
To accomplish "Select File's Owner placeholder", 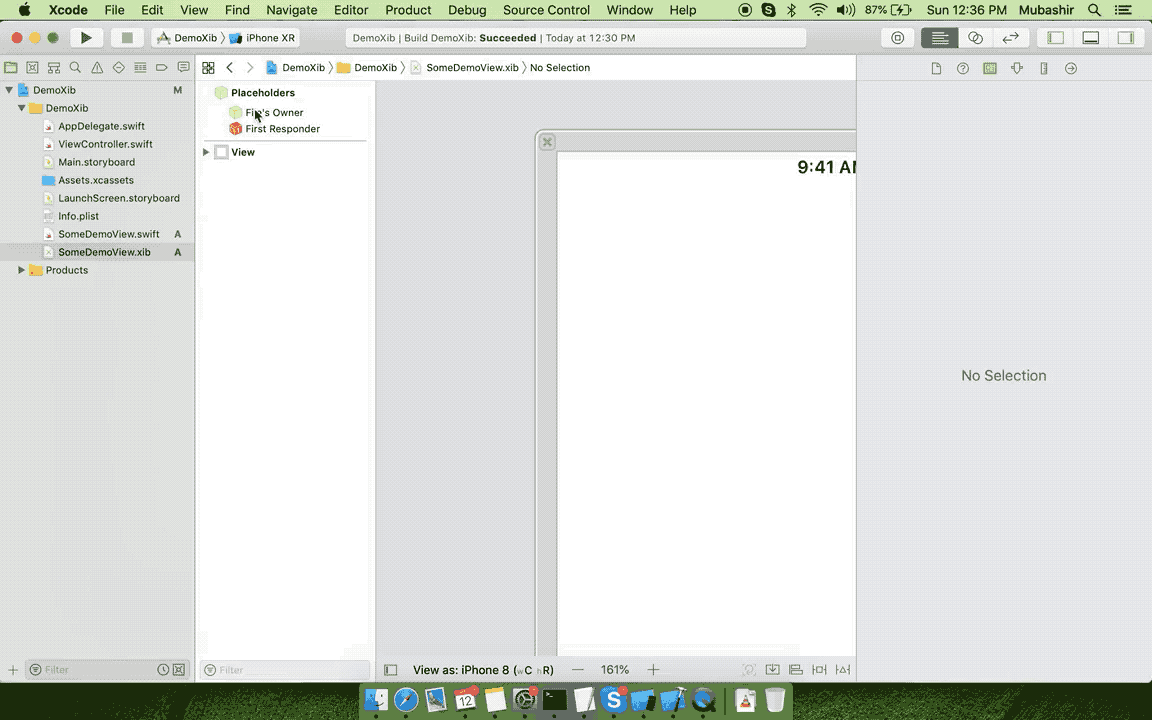I will 274,112.
